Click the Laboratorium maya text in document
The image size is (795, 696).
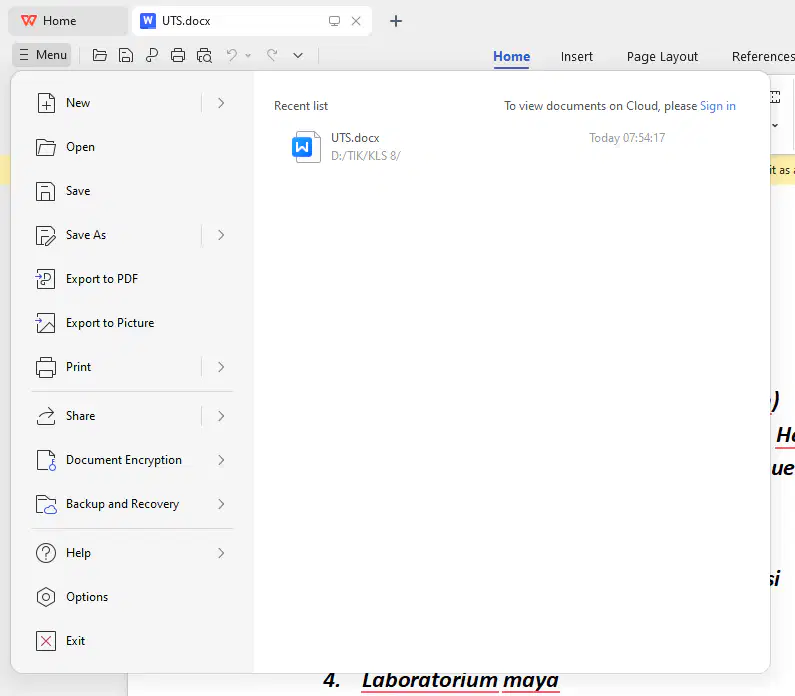coord(460,680)
